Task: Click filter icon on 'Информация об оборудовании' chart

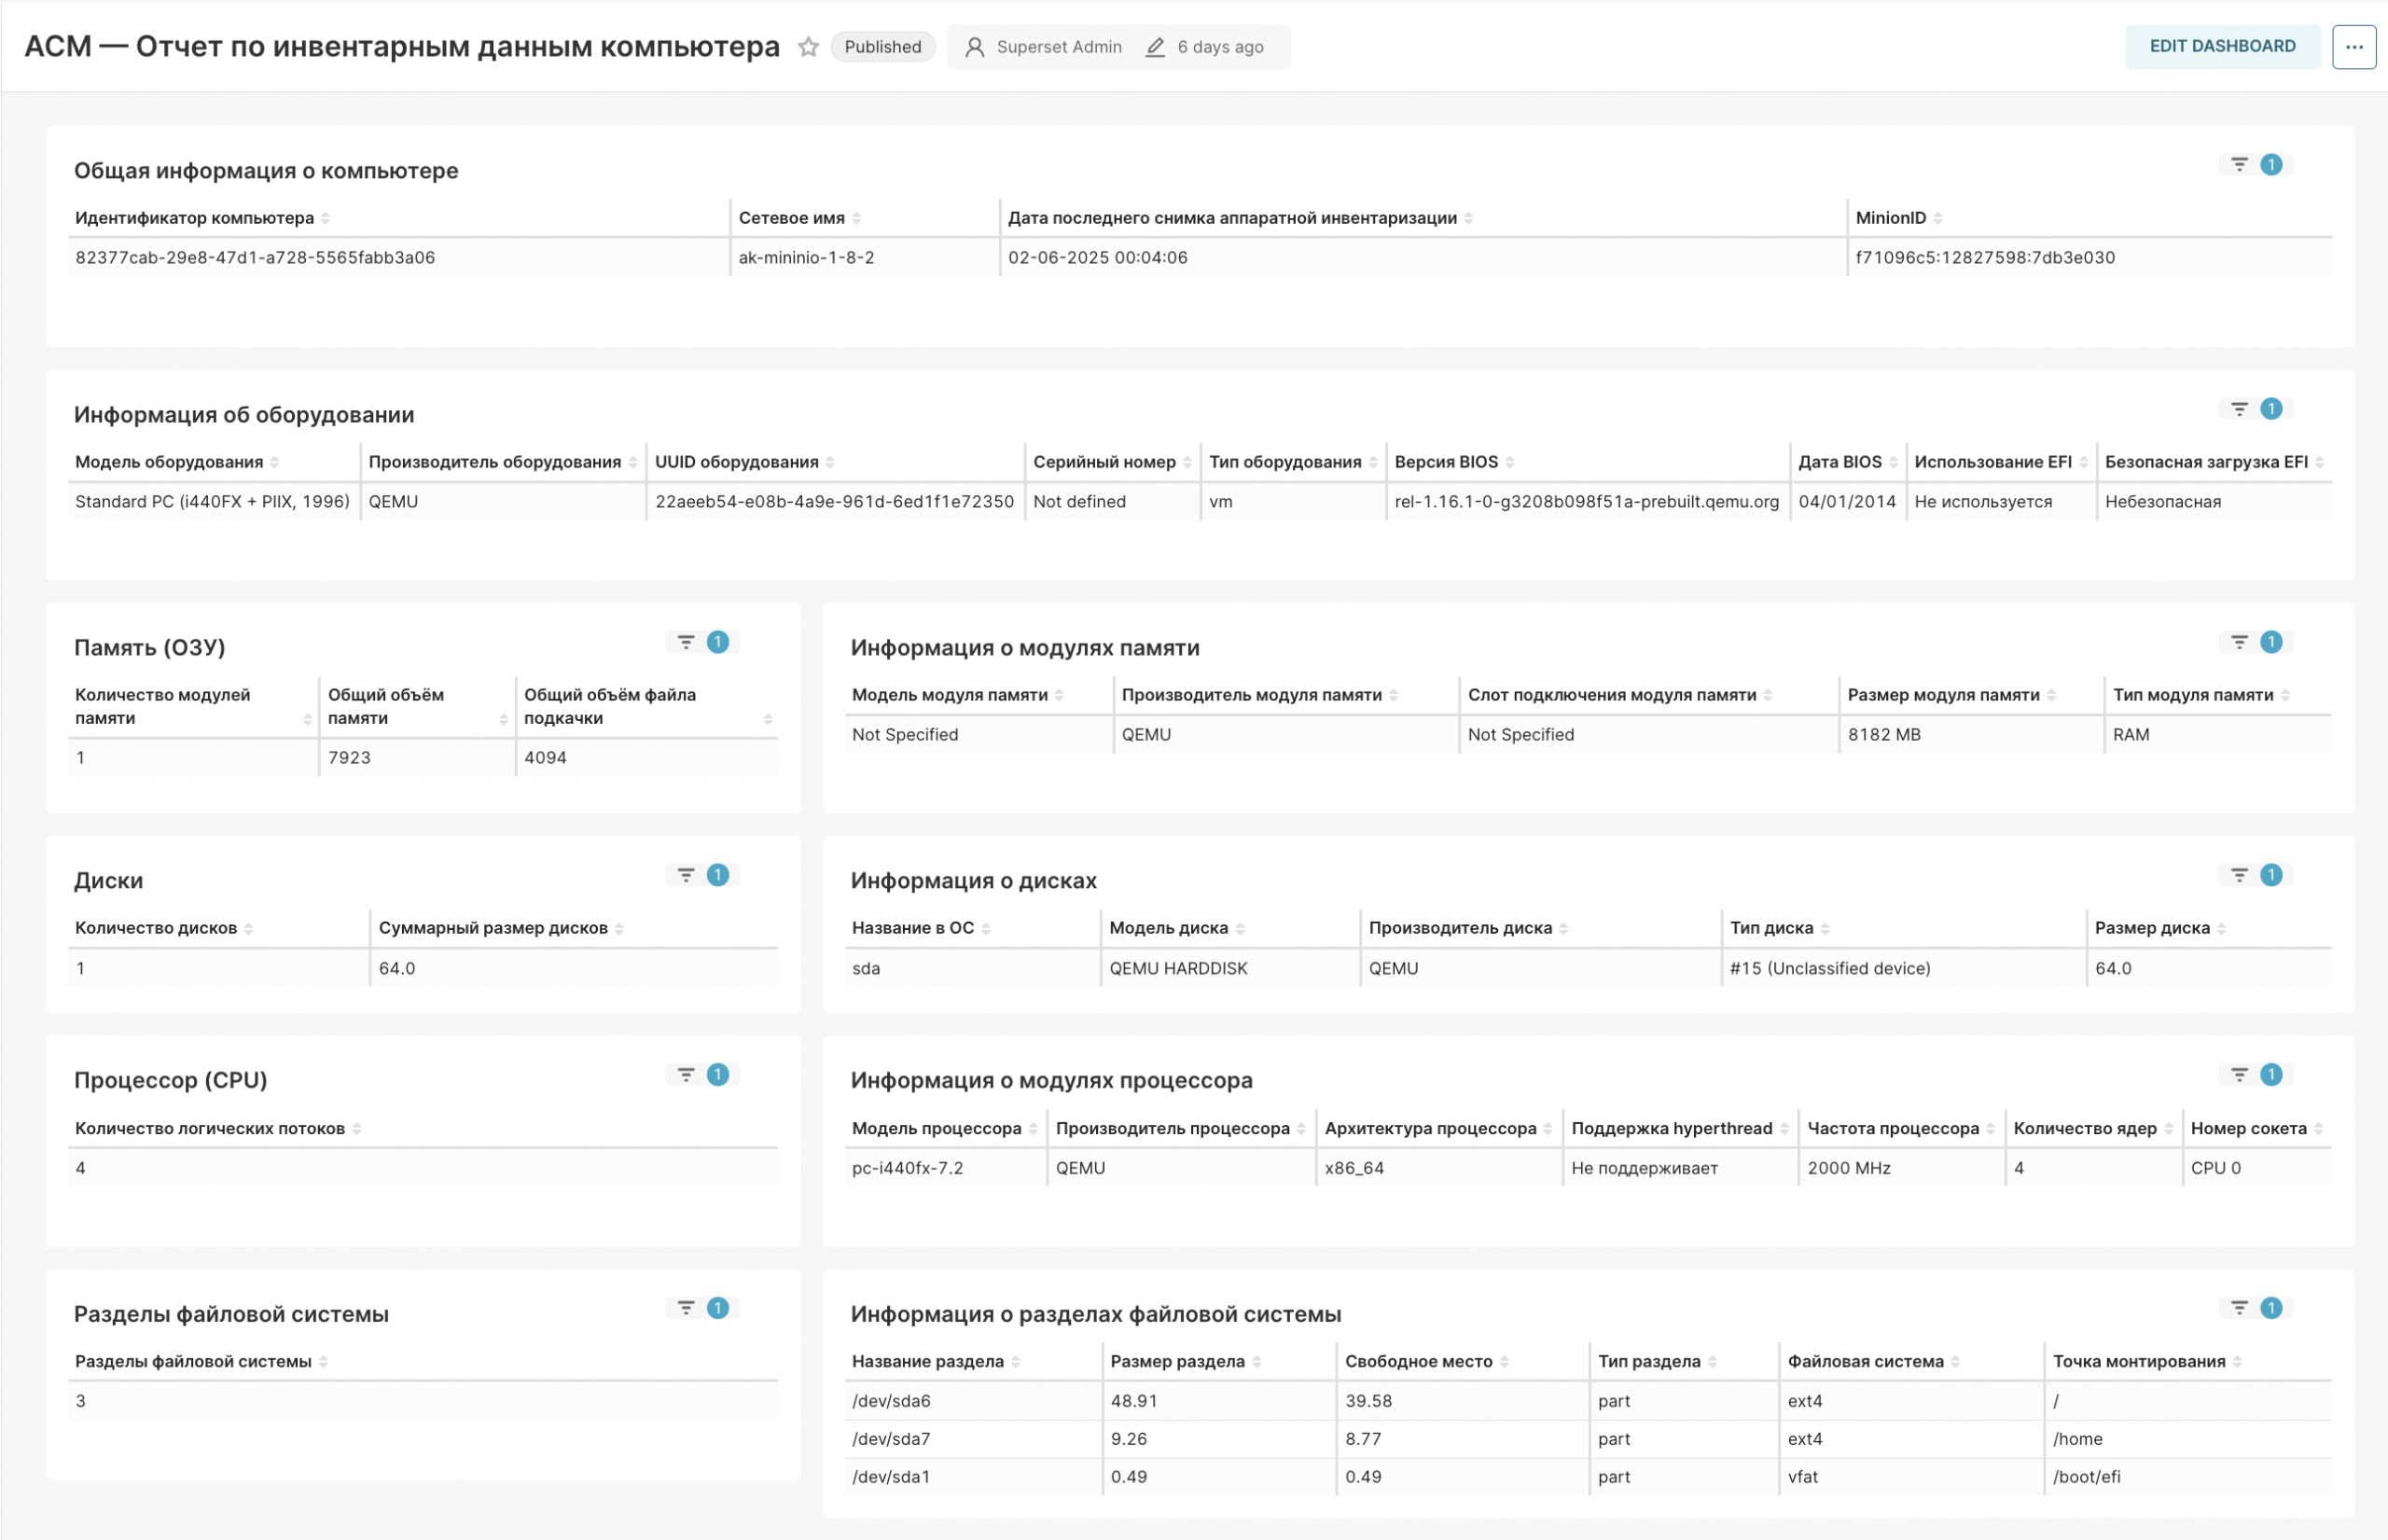Action: pyautogui.click(x=2239, y=409)
